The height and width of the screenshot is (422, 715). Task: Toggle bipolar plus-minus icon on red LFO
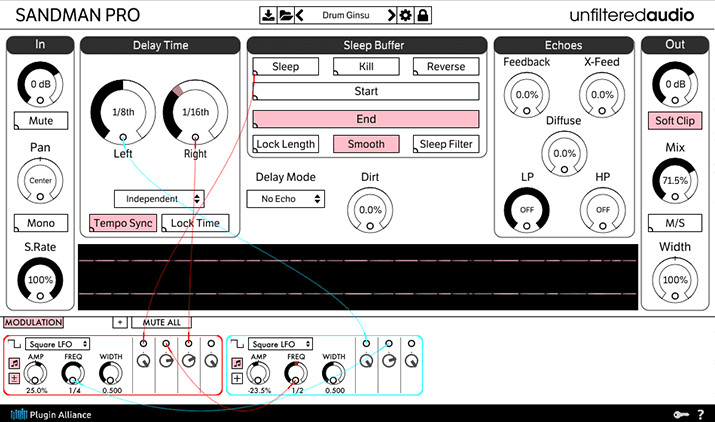(x=15, y=378)
